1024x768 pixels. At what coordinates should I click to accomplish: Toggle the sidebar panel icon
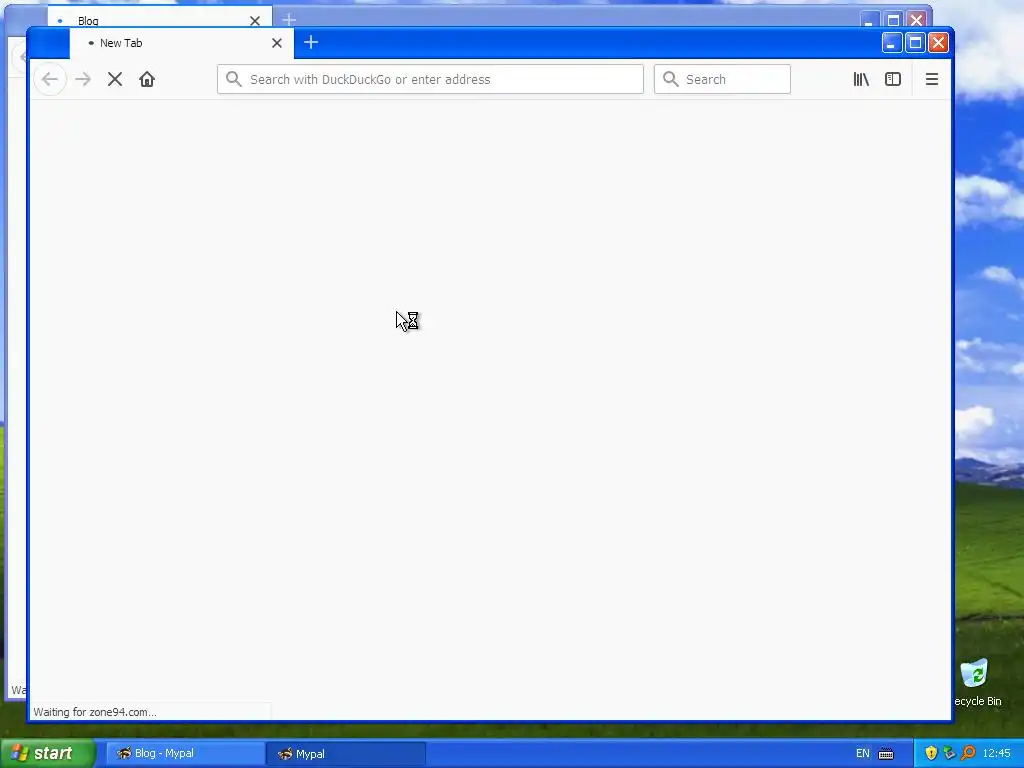click(893, 79)
